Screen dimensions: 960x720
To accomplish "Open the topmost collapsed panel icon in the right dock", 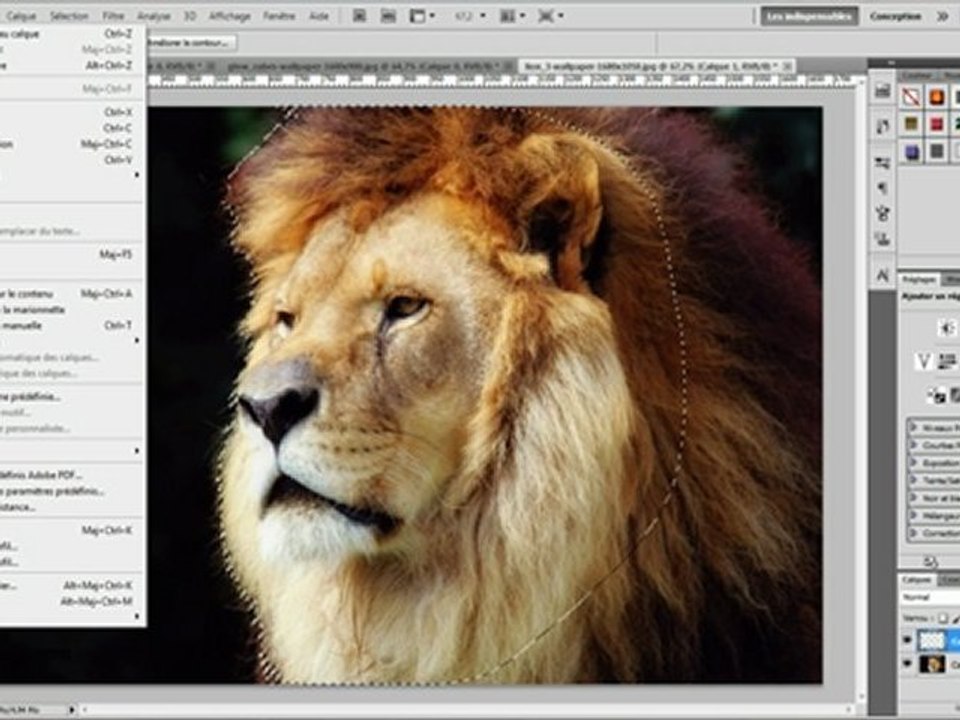I will click(882, 91).
